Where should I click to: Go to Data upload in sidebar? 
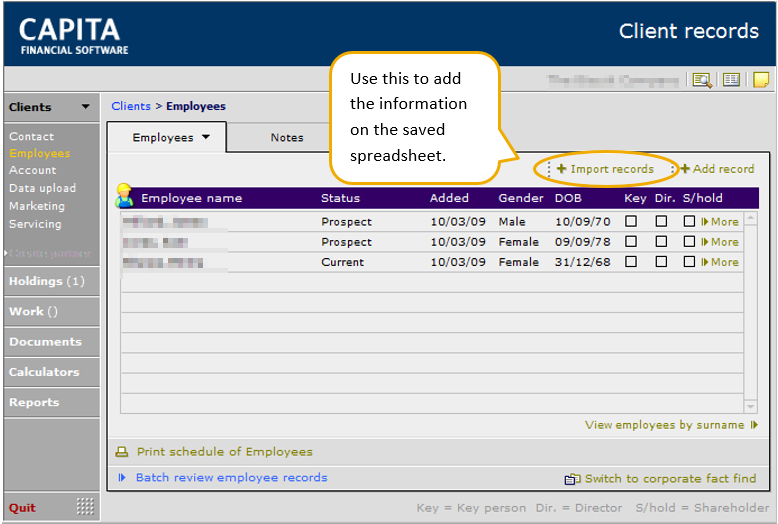[43, 188]
